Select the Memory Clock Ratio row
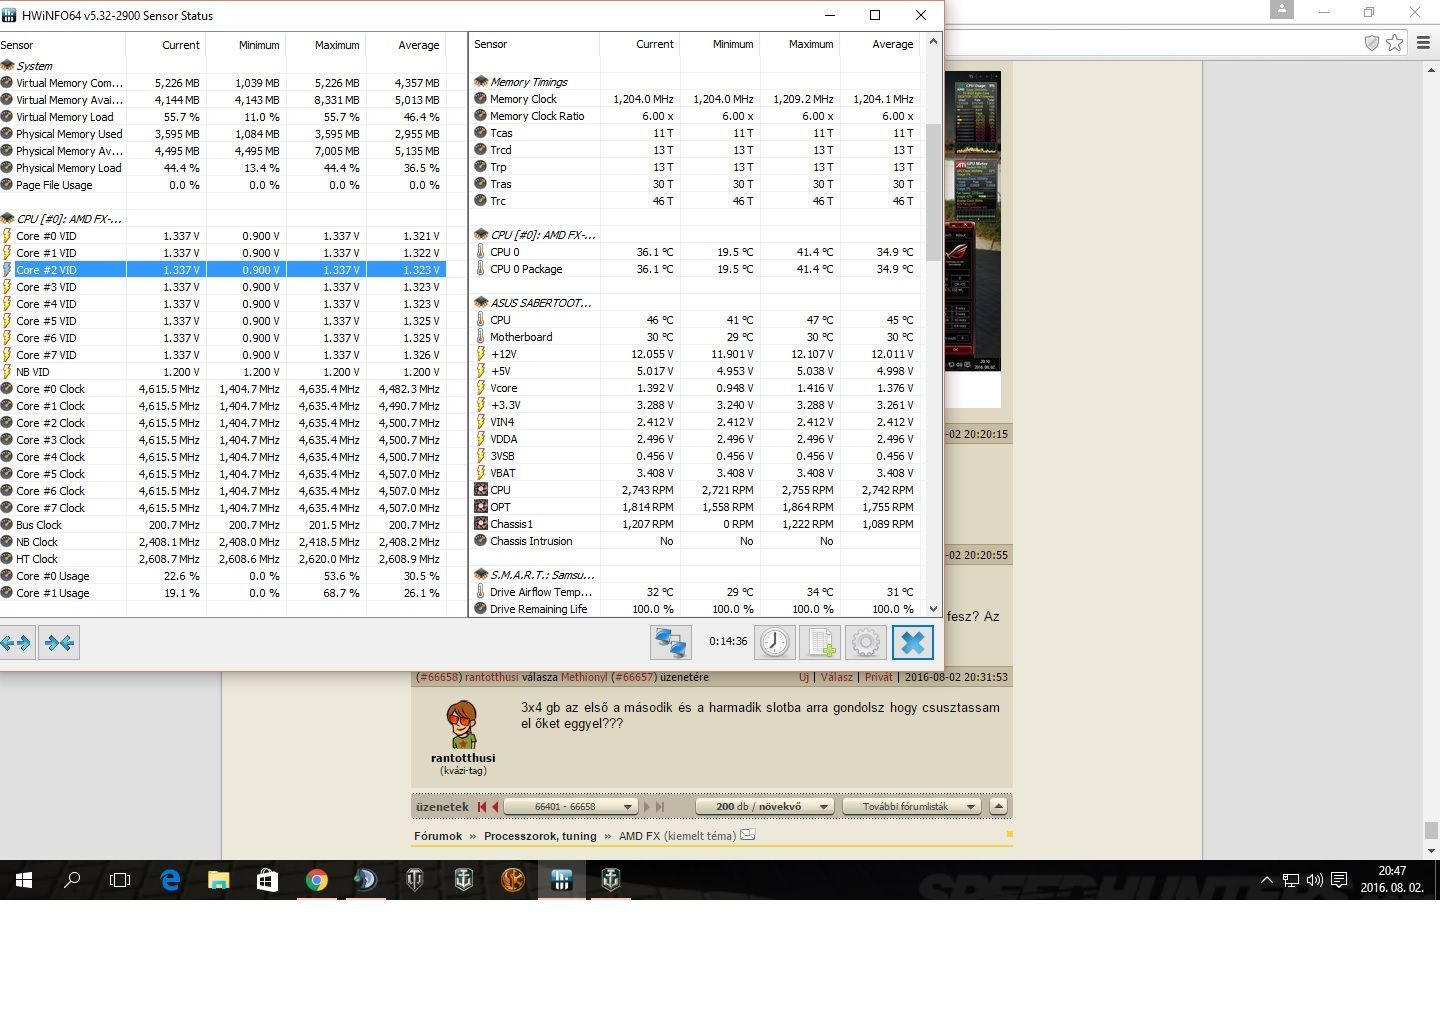The width and height of the screenshot is (1440, 1010). click(x=696, y=116)
